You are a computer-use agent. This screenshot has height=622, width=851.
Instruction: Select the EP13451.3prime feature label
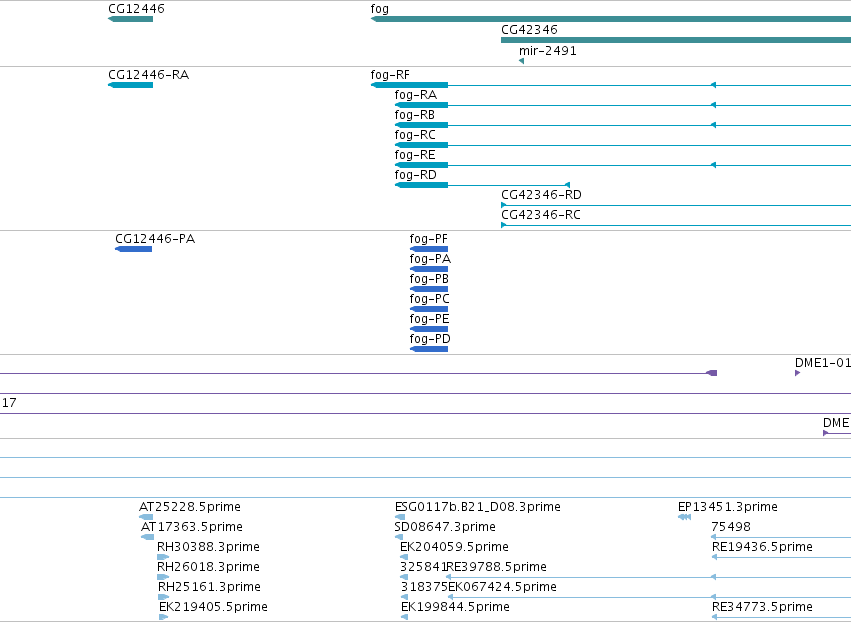pos(728,507)
